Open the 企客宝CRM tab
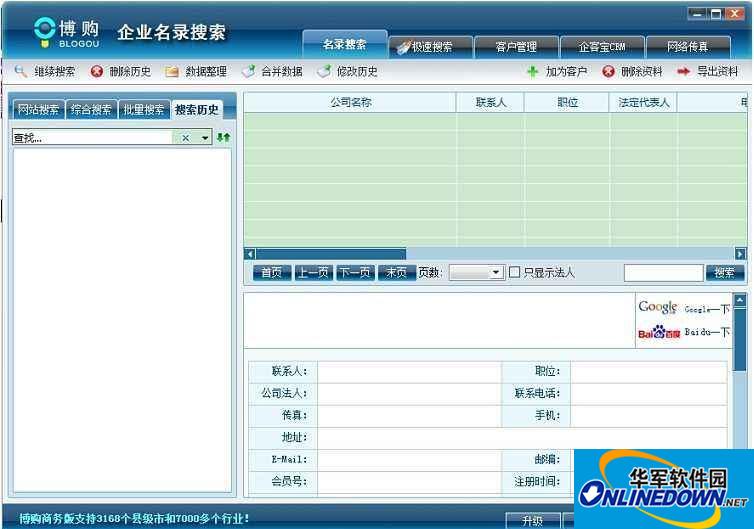754x529 pixels. coord(602,47)
